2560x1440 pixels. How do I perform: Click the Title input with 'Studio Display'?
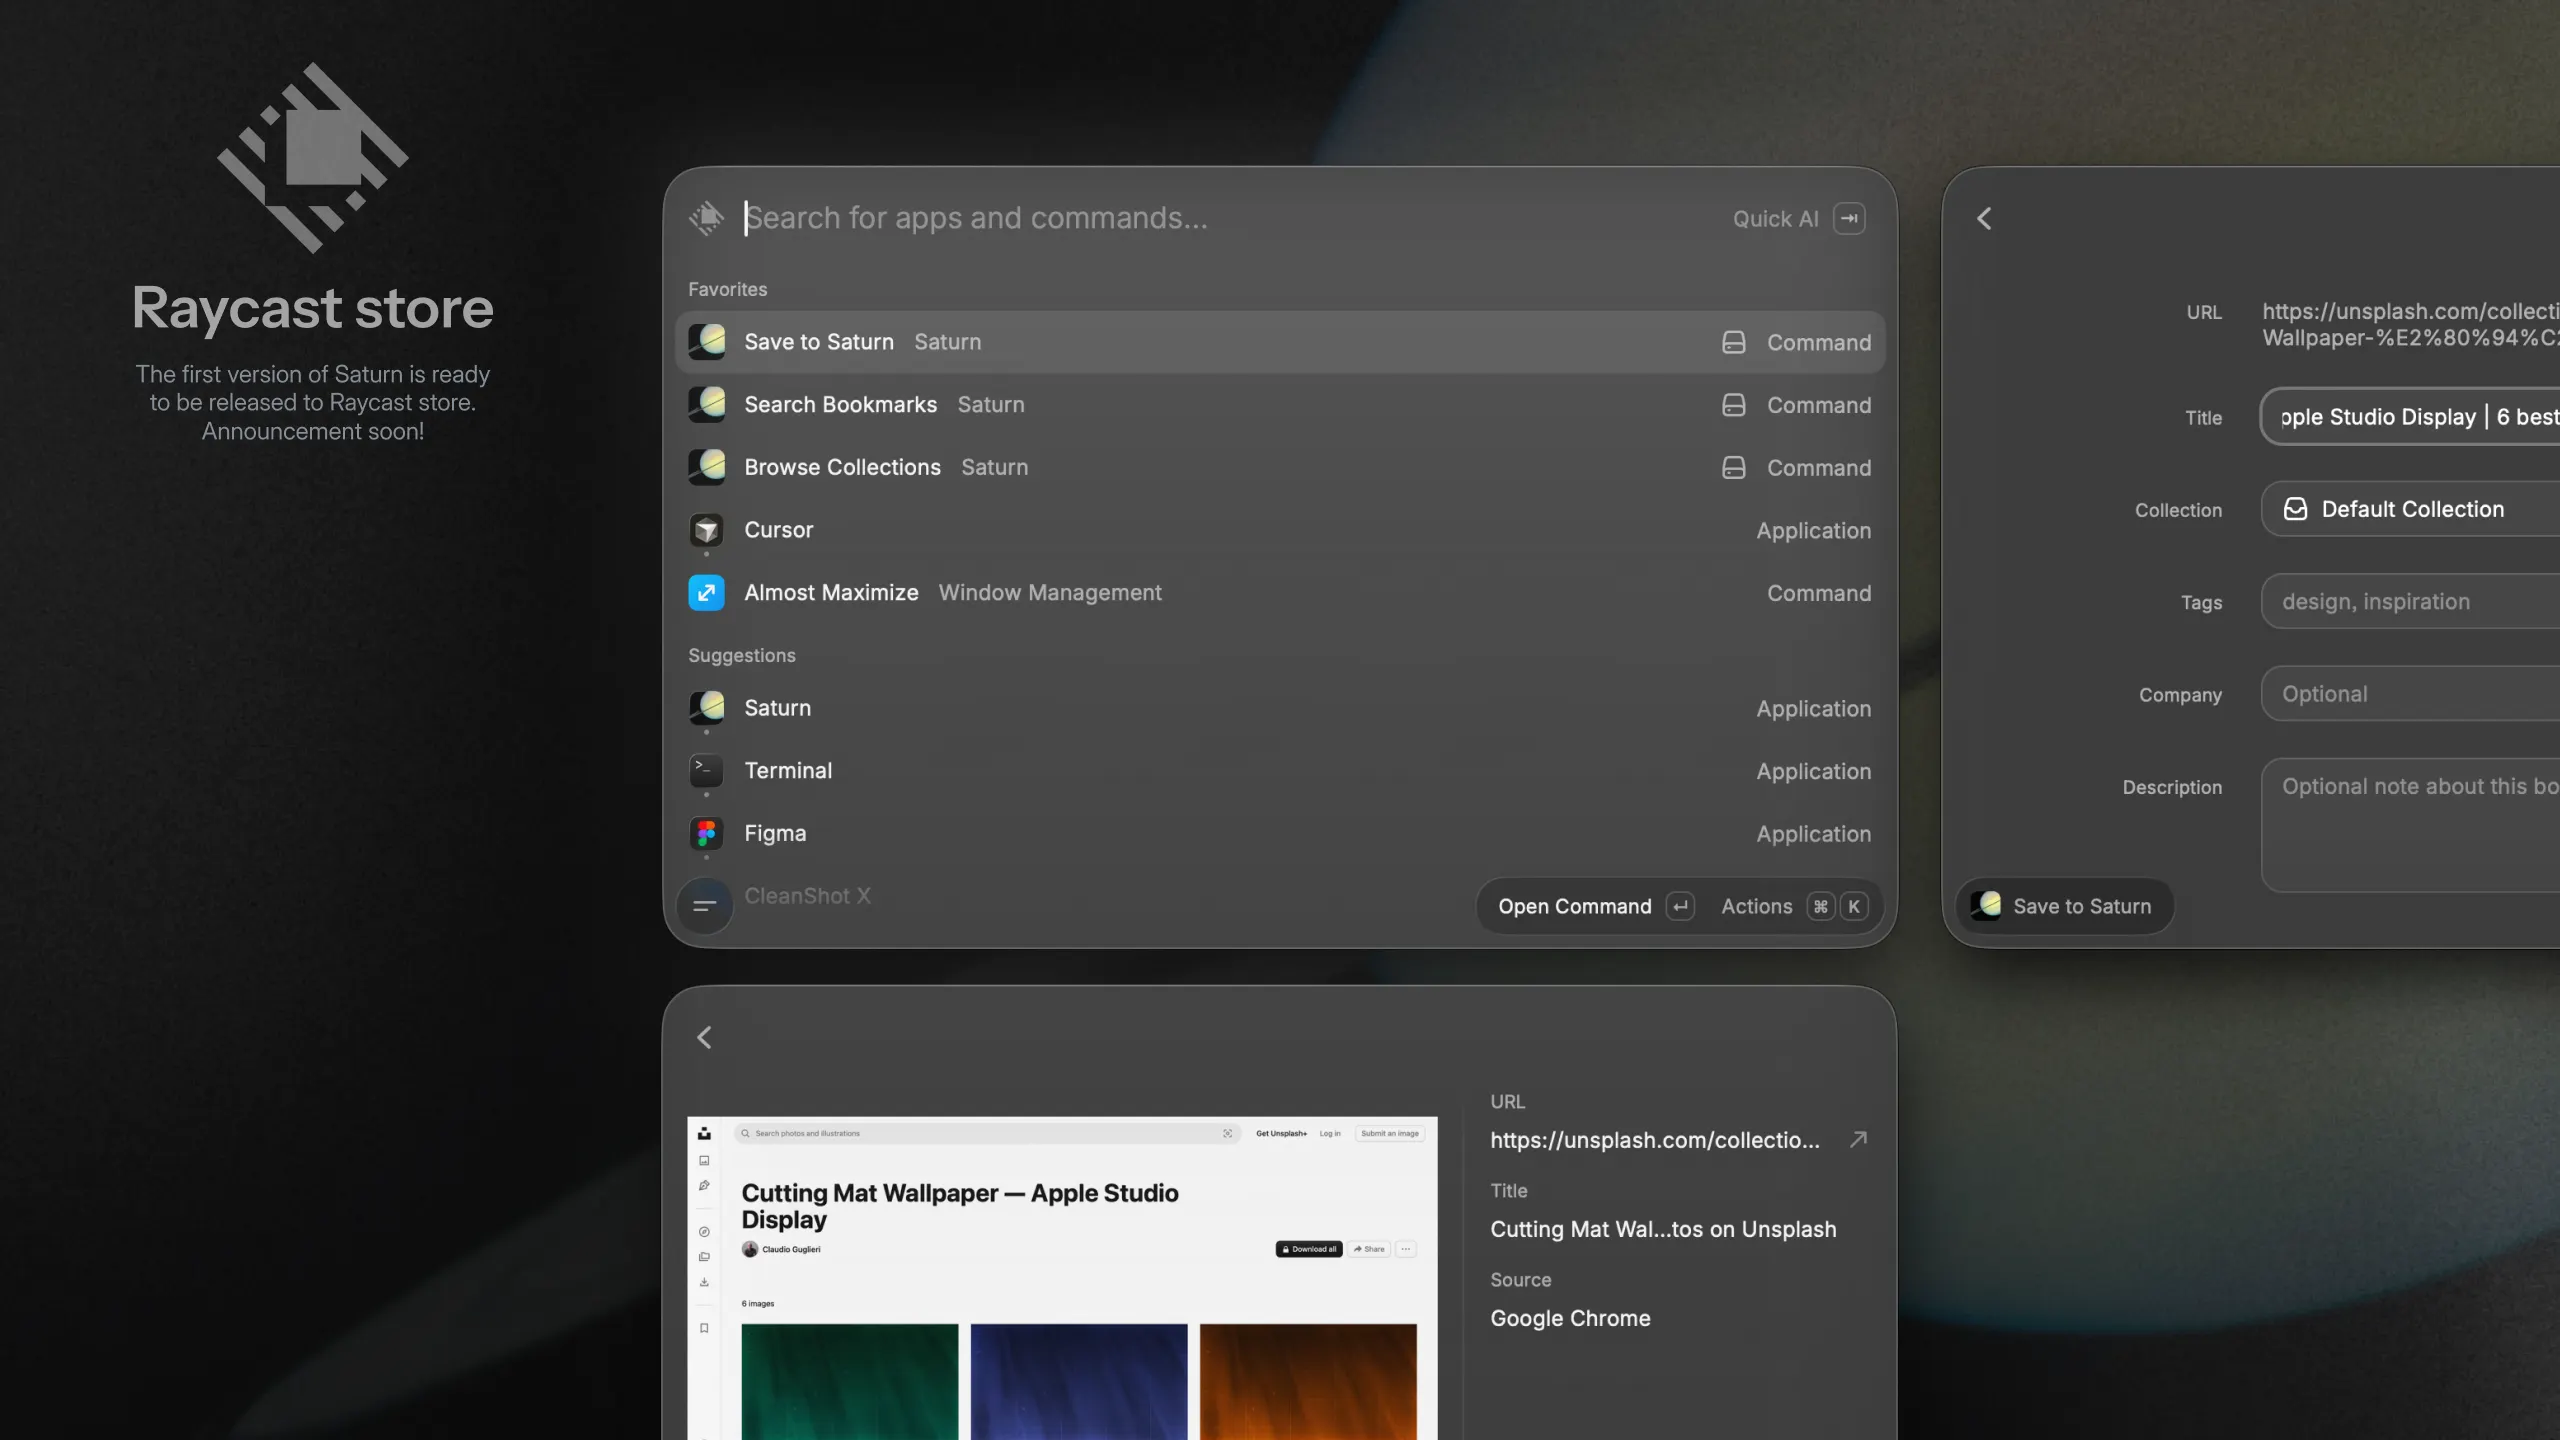click(x=2411, y=417)
